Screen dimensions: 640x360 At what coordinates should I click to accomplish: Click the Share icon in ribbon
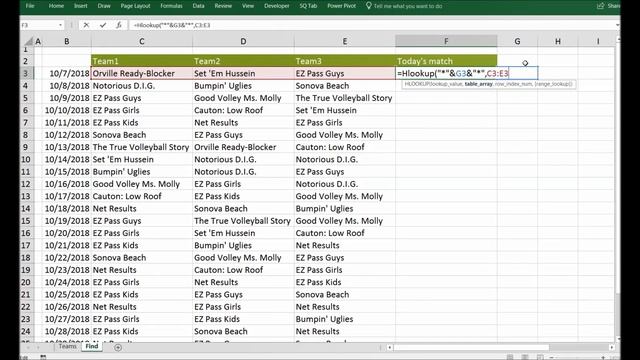(600, 6)
